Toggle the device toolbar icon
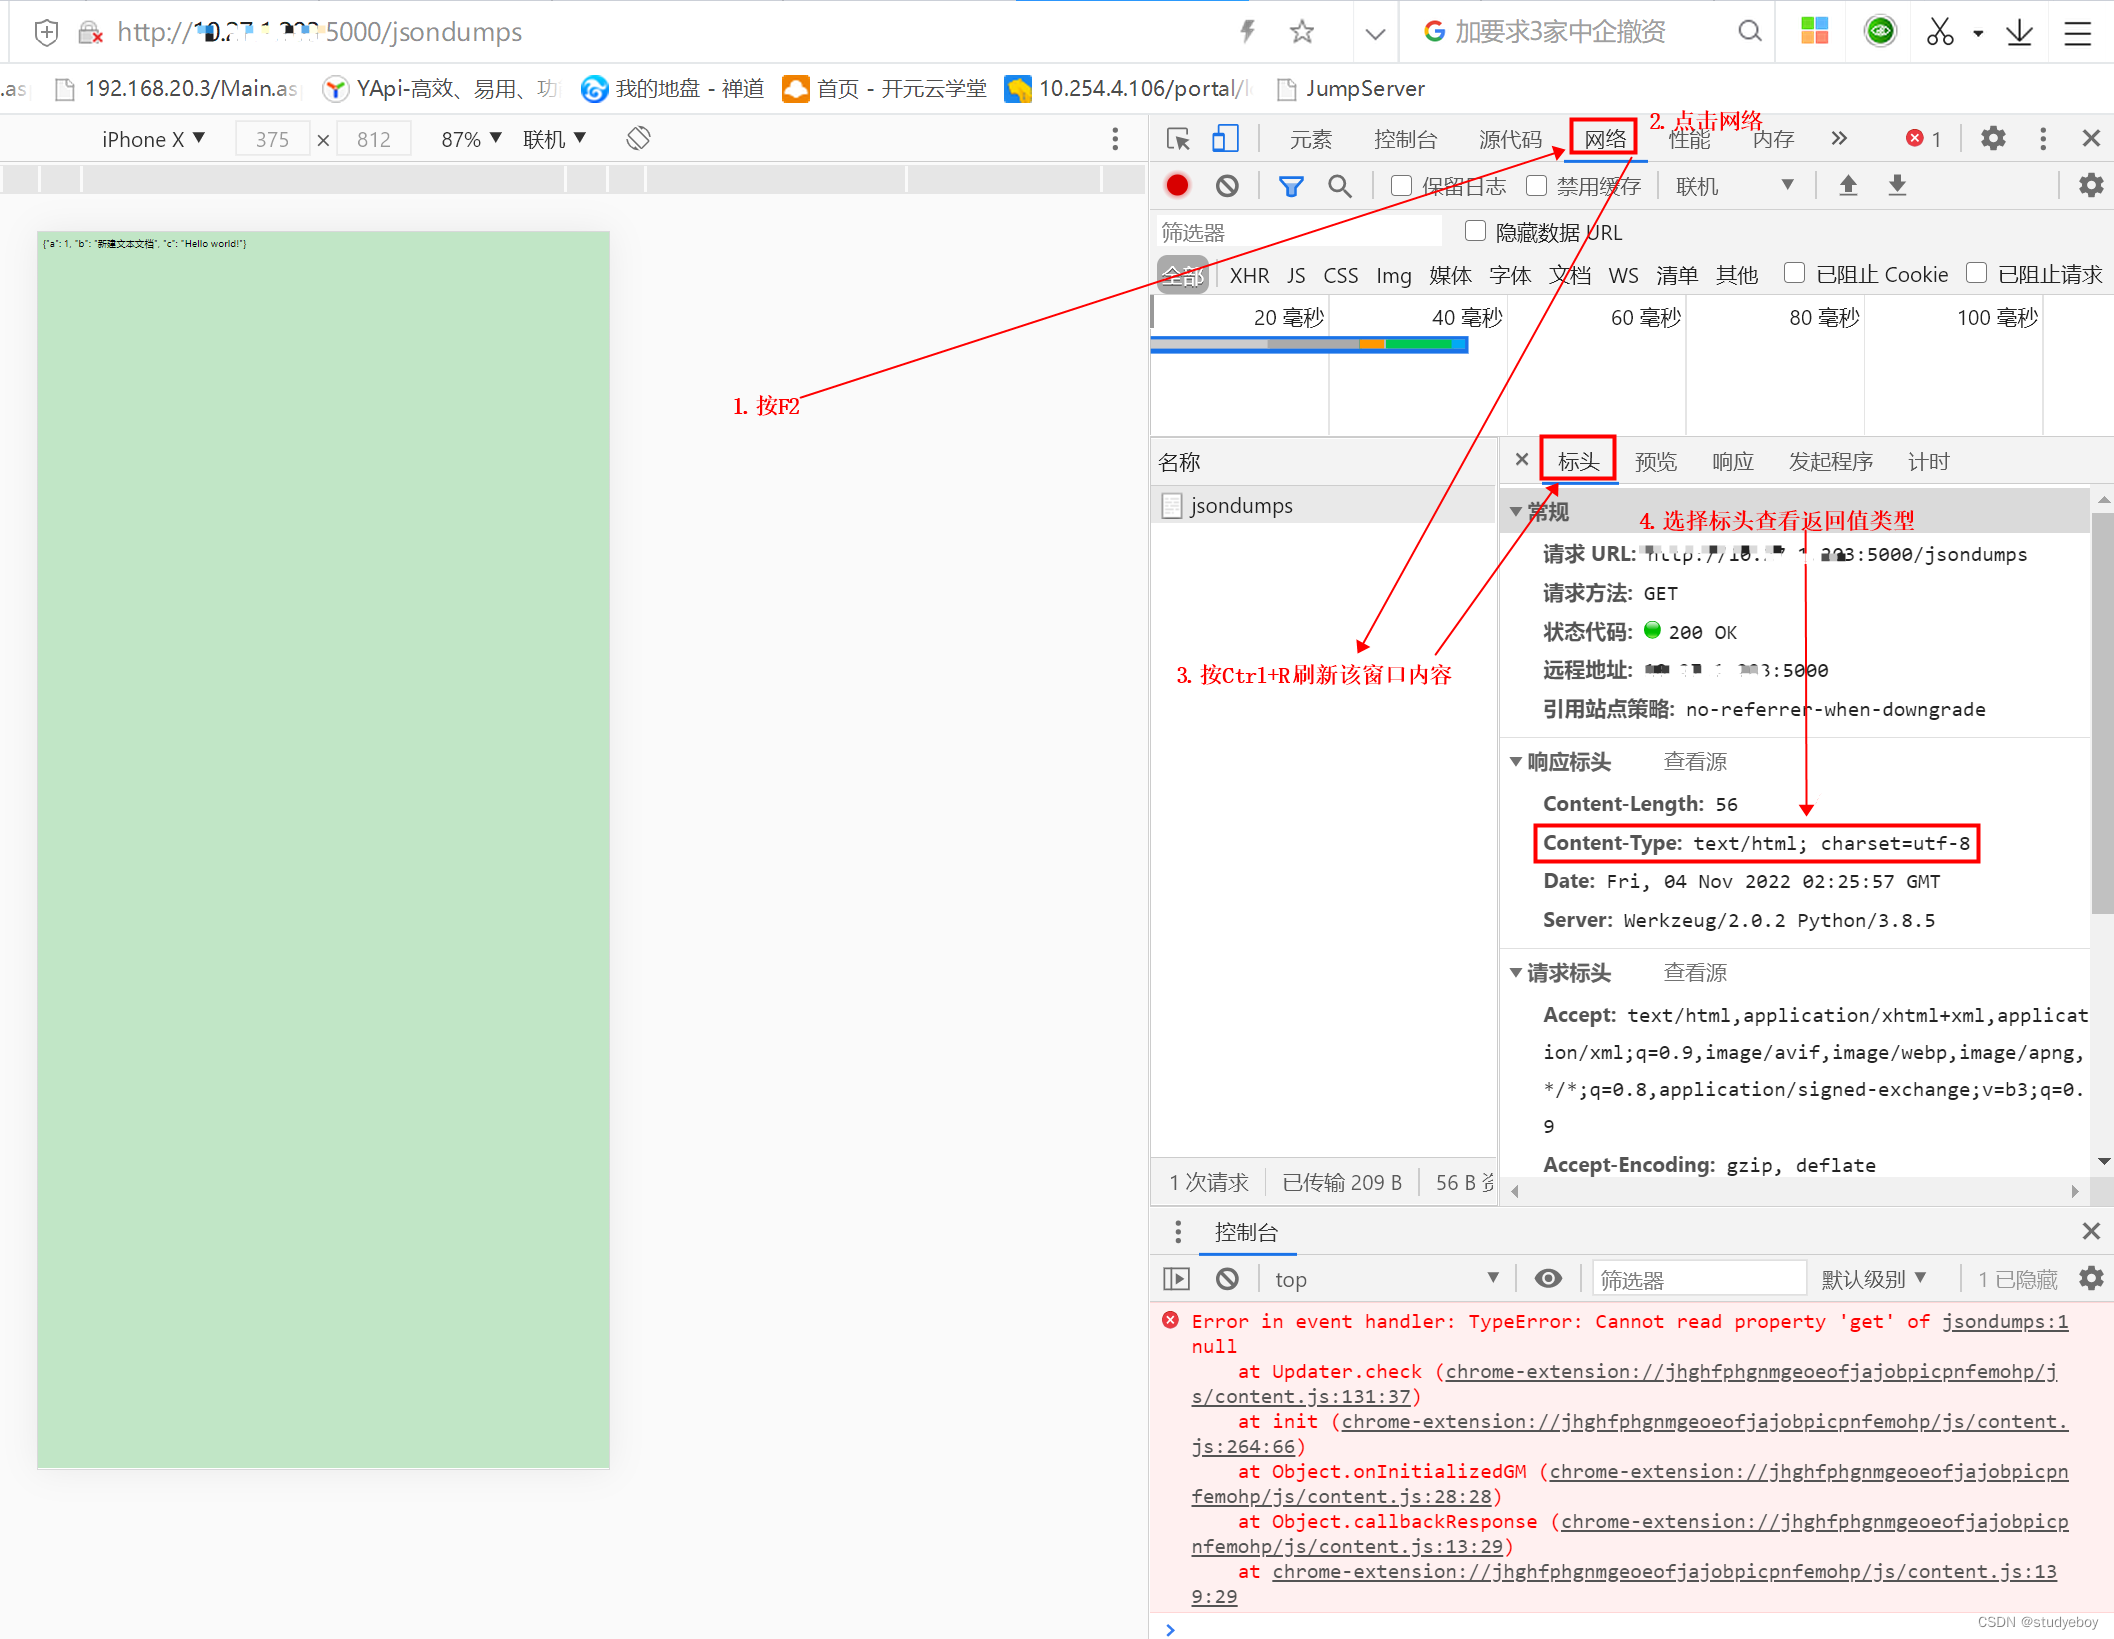The image size is (2114, 1639). click(1225, 139)
